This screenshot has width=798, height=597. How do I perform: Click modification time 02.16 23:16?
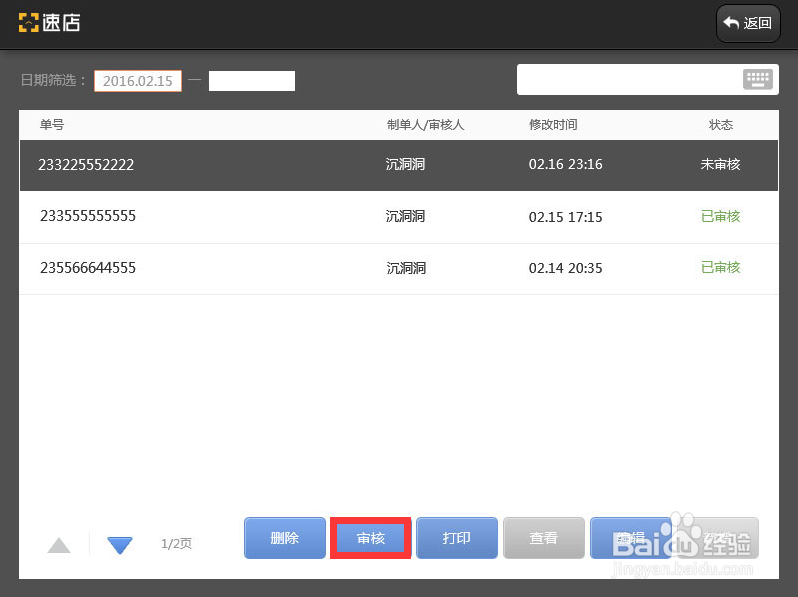point(565,164)
